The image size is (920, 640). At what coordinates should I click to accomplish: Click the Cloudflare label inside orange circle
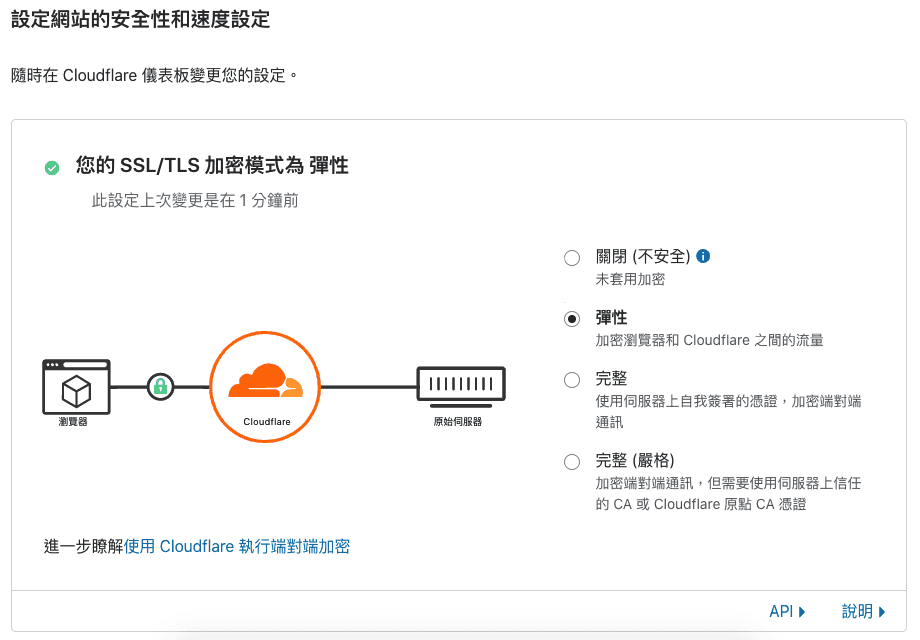(266, 422)
